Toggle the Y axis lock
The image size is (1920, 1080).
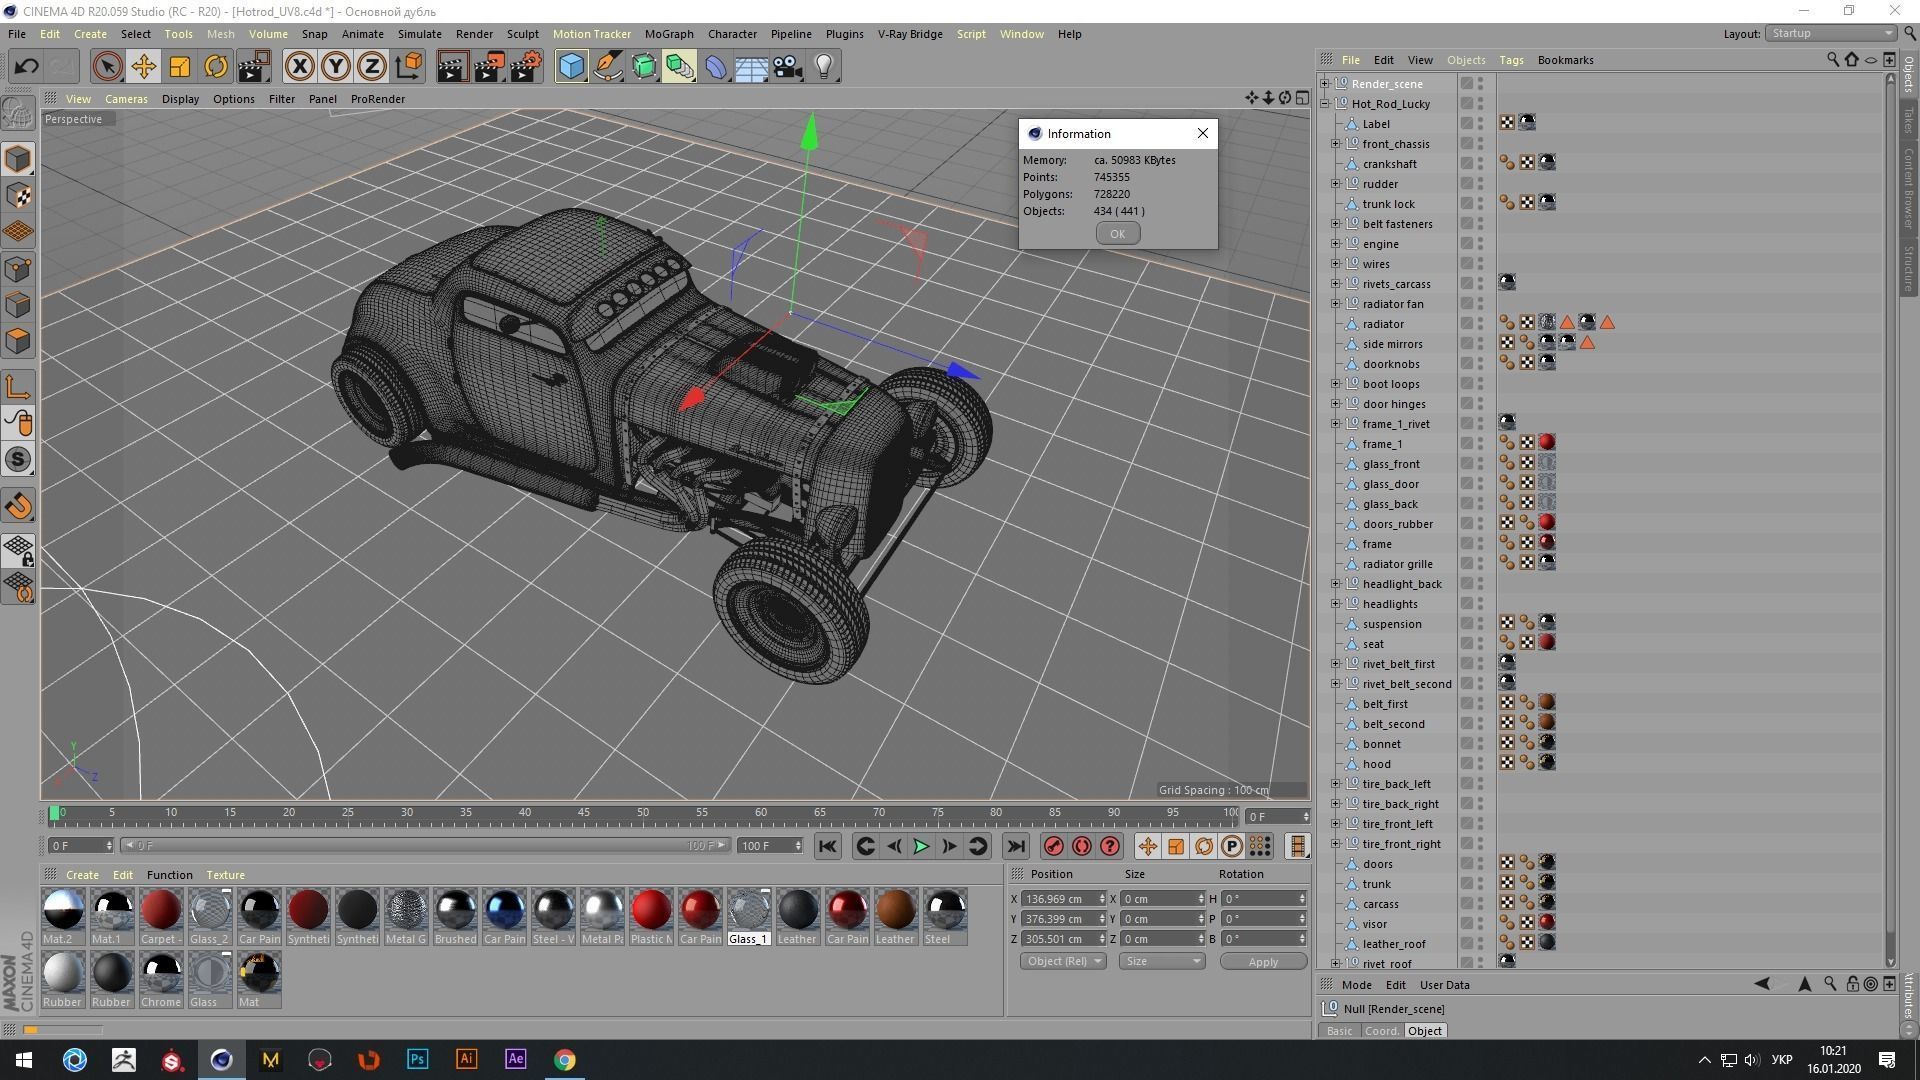pyautogui.click(x=336, y=67)
